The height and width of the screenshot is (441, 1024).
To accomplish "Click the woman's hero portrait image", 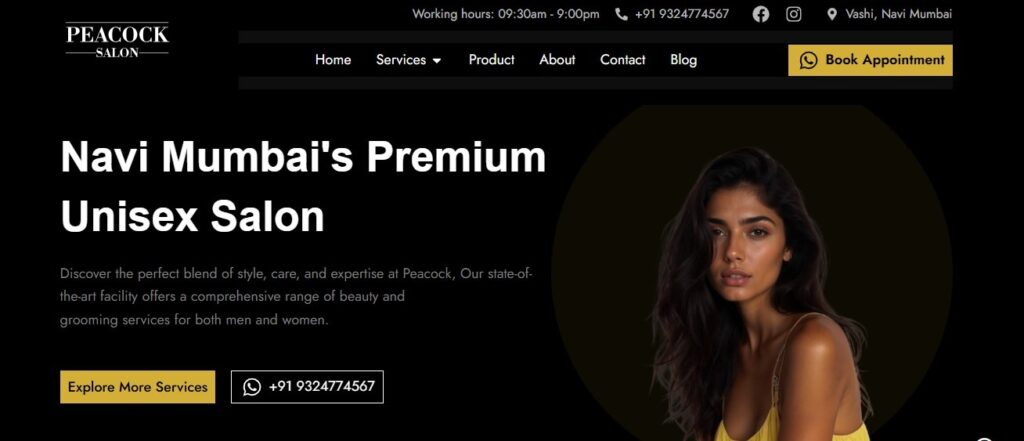I will pyautogui.click(x=758, y=294).
